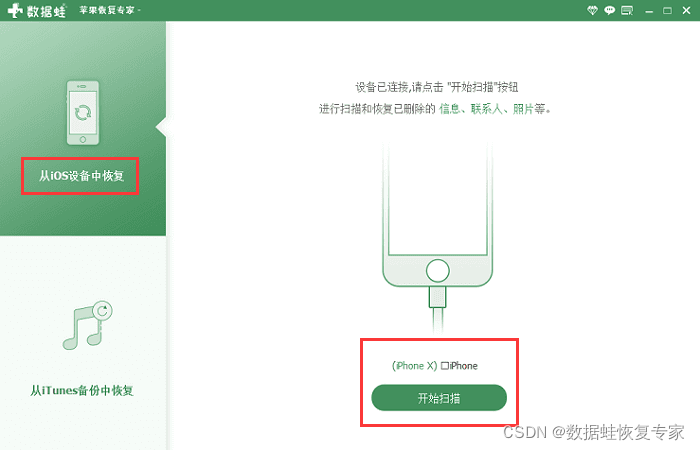Viewport: 700px width, 450px height.
Task: Switch to 从iTunes备份中恢复 tab
Action: pos(82,391)
